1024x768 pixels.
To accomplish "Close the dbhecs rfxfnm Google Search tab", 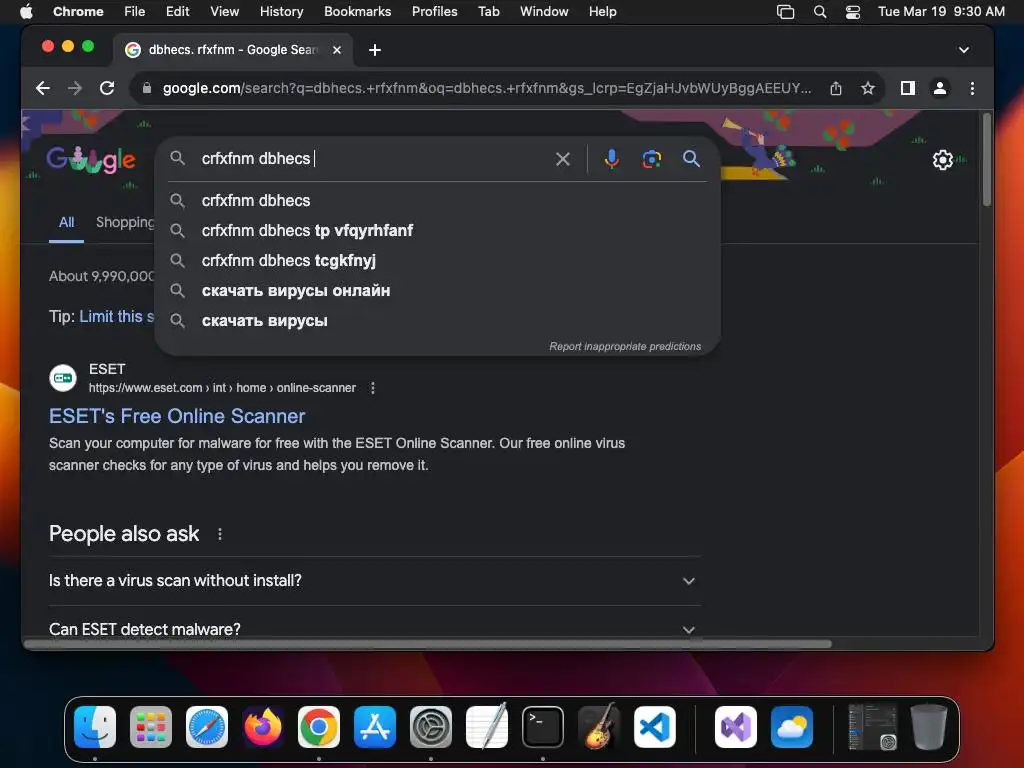I will point(337,50).
